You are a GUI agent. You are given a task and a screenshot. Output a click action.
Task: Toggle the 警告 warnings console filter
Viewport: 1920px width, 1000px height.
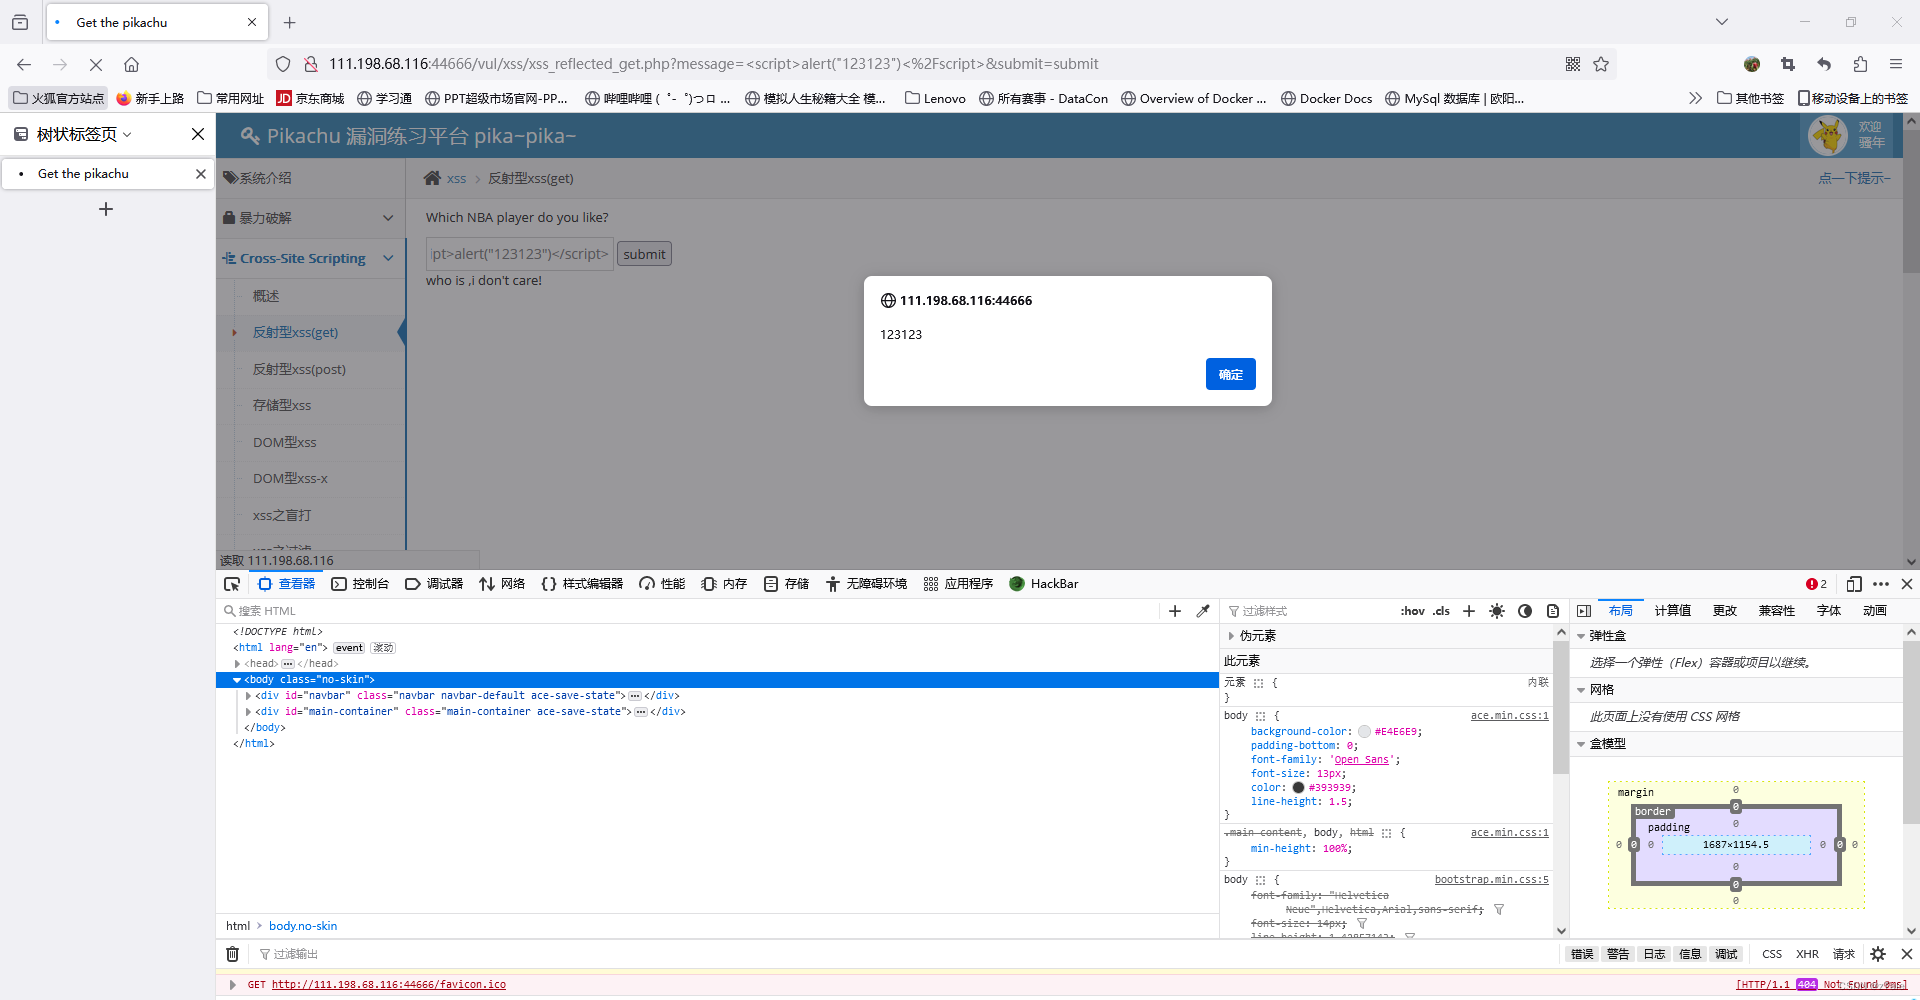1618,954
